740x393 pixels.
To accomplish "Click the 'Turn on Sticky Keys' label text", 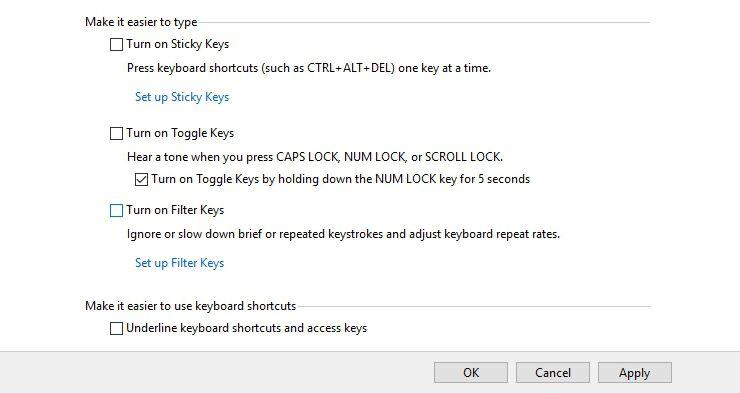I will point(177,44).
